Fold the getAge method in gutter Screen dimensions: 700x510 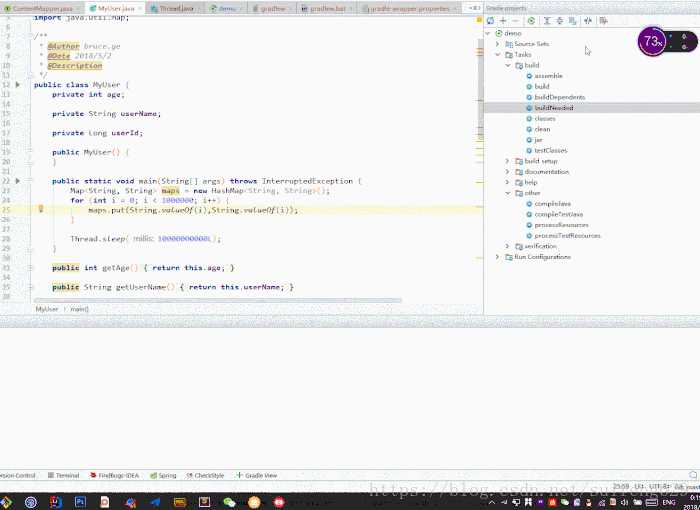pyautogui.click(x=30, y=268)
